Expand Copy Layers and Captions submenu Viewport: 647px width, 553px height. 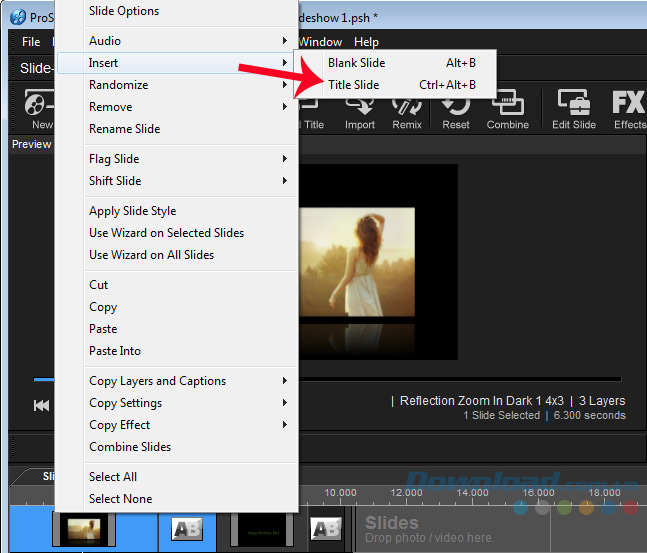click(x=177, y=381)
